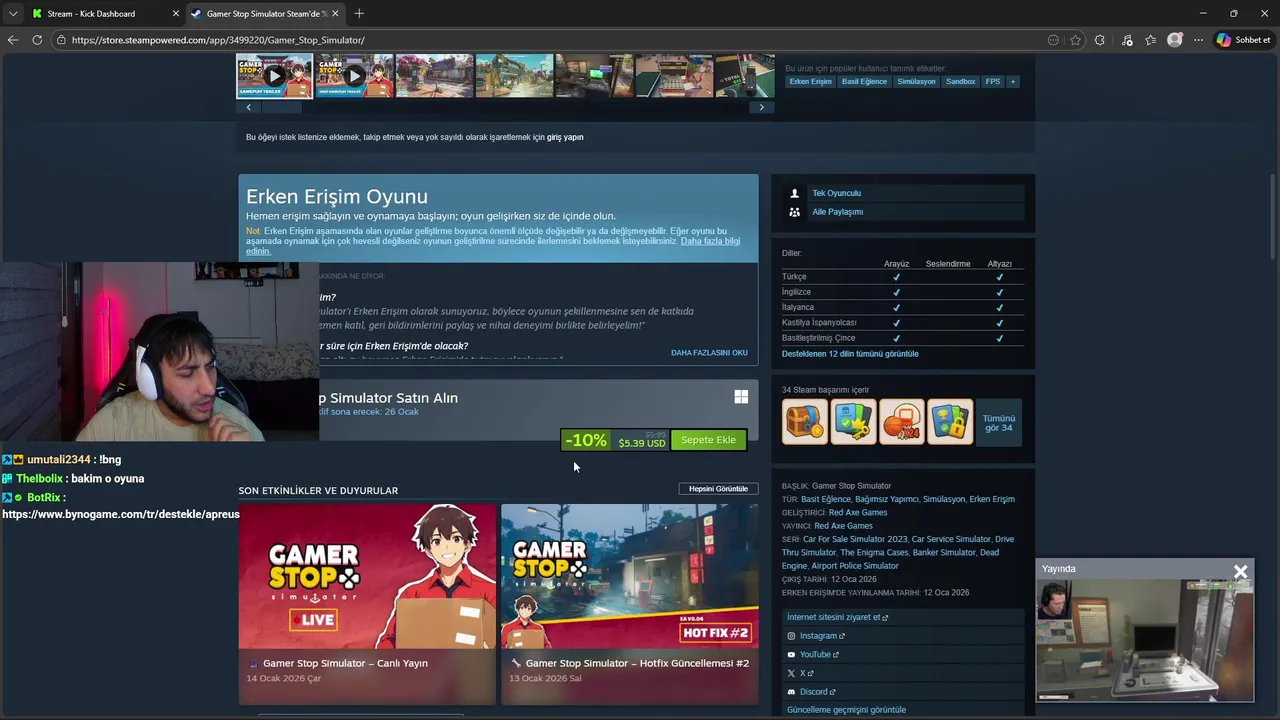Open the FPS tag
1280x720 pixels.
click(x=992, y=81)
